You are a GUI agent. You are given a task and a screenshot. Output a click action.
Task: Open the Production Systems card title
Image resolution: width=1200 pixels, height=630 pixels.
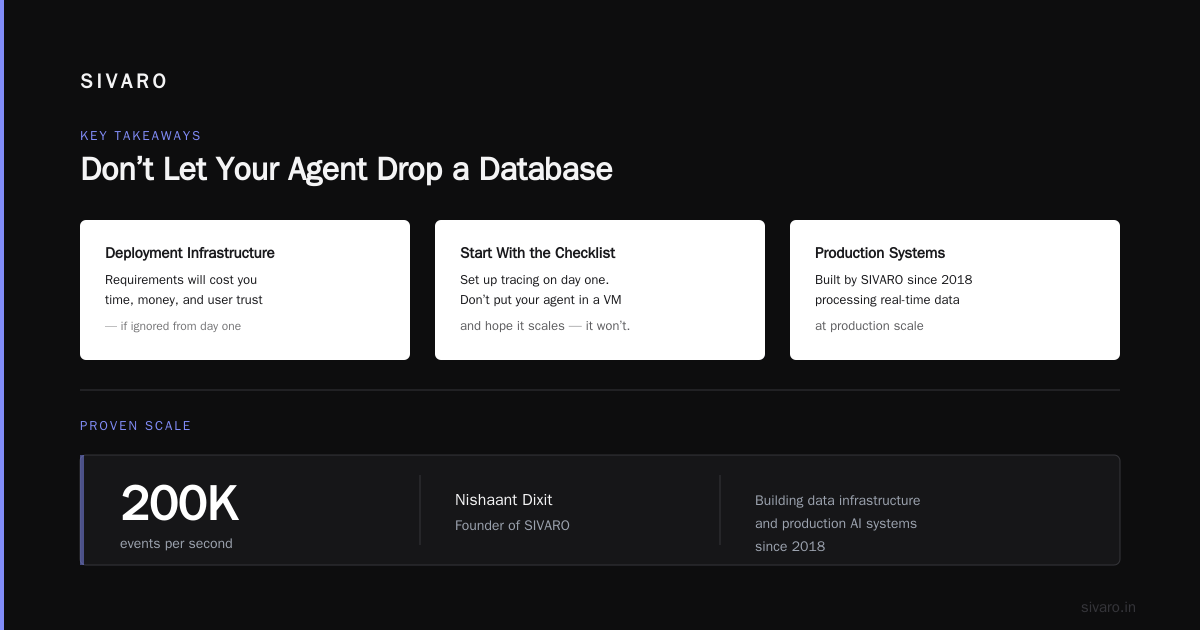880,253
